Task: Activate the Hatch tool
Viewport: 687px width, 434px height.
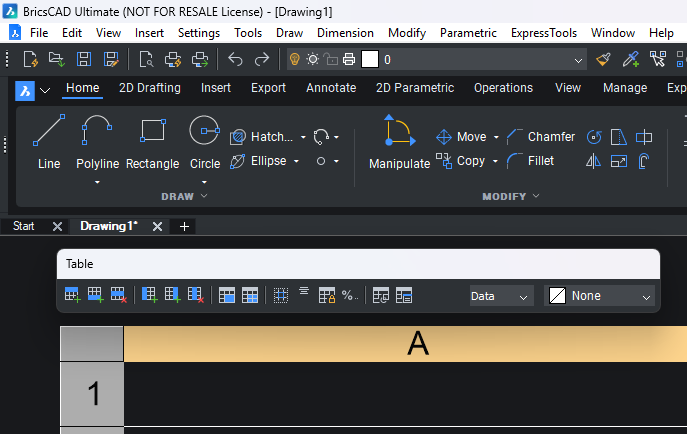Action: click(262, 137)
